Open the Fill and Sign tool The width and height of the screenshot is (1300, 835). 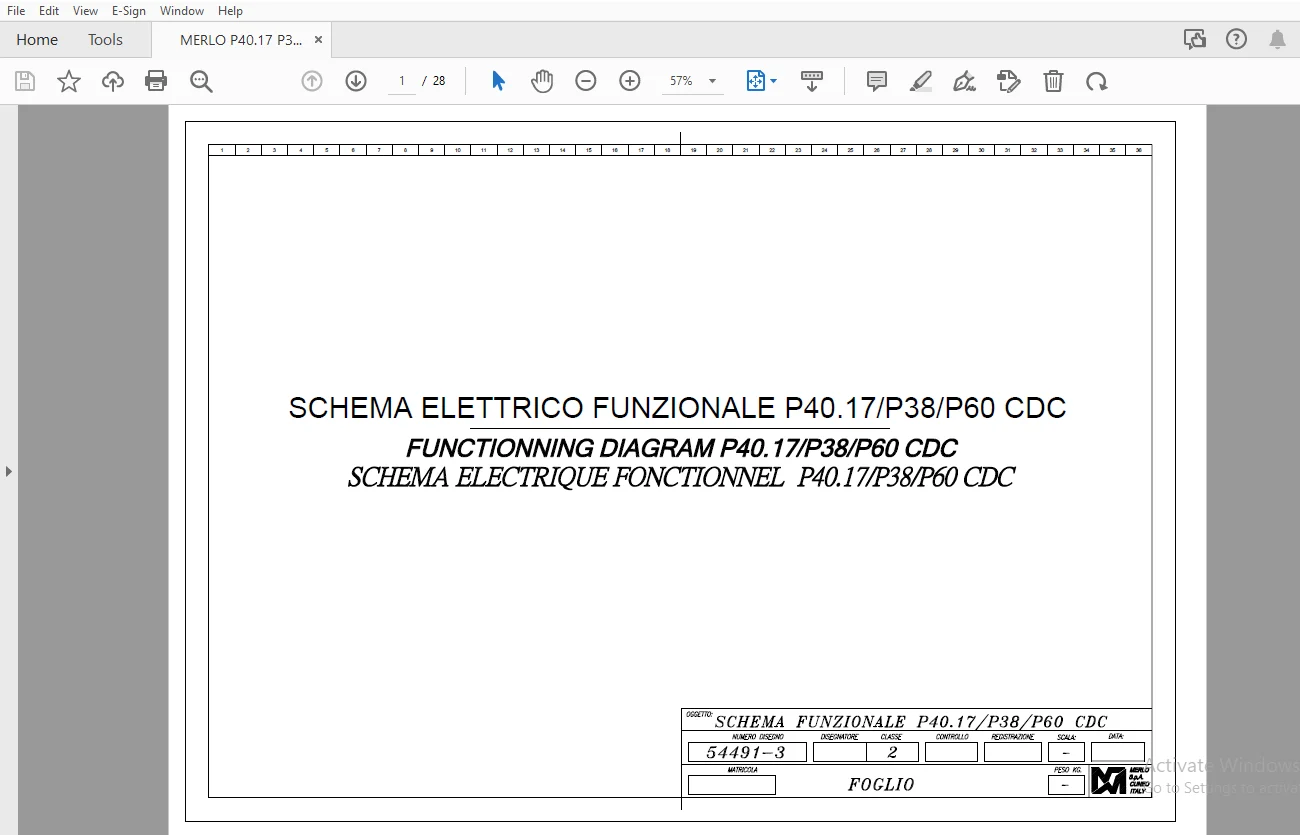(1009, 81)
